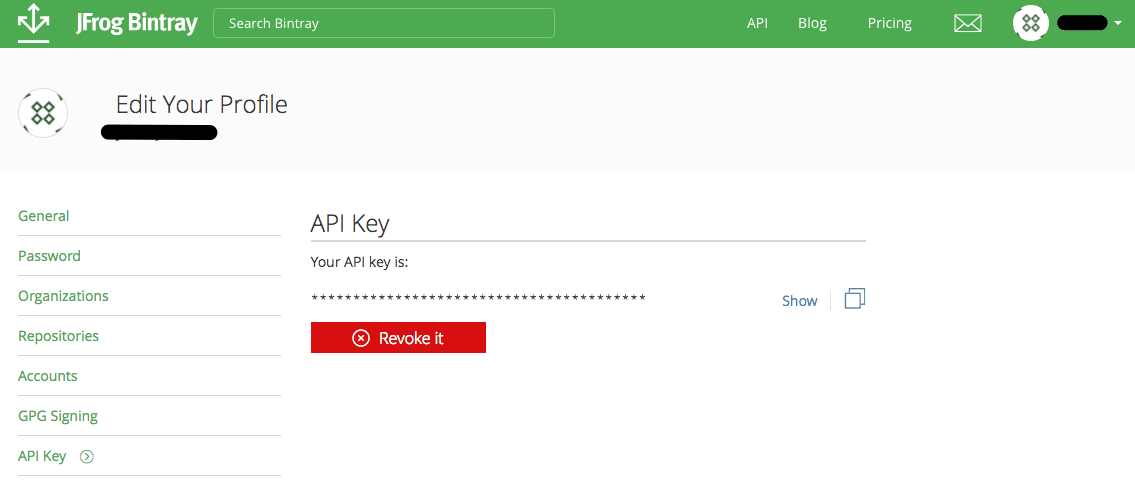
Task: Show the hidden API key
Action: click(x=799, y=301)
